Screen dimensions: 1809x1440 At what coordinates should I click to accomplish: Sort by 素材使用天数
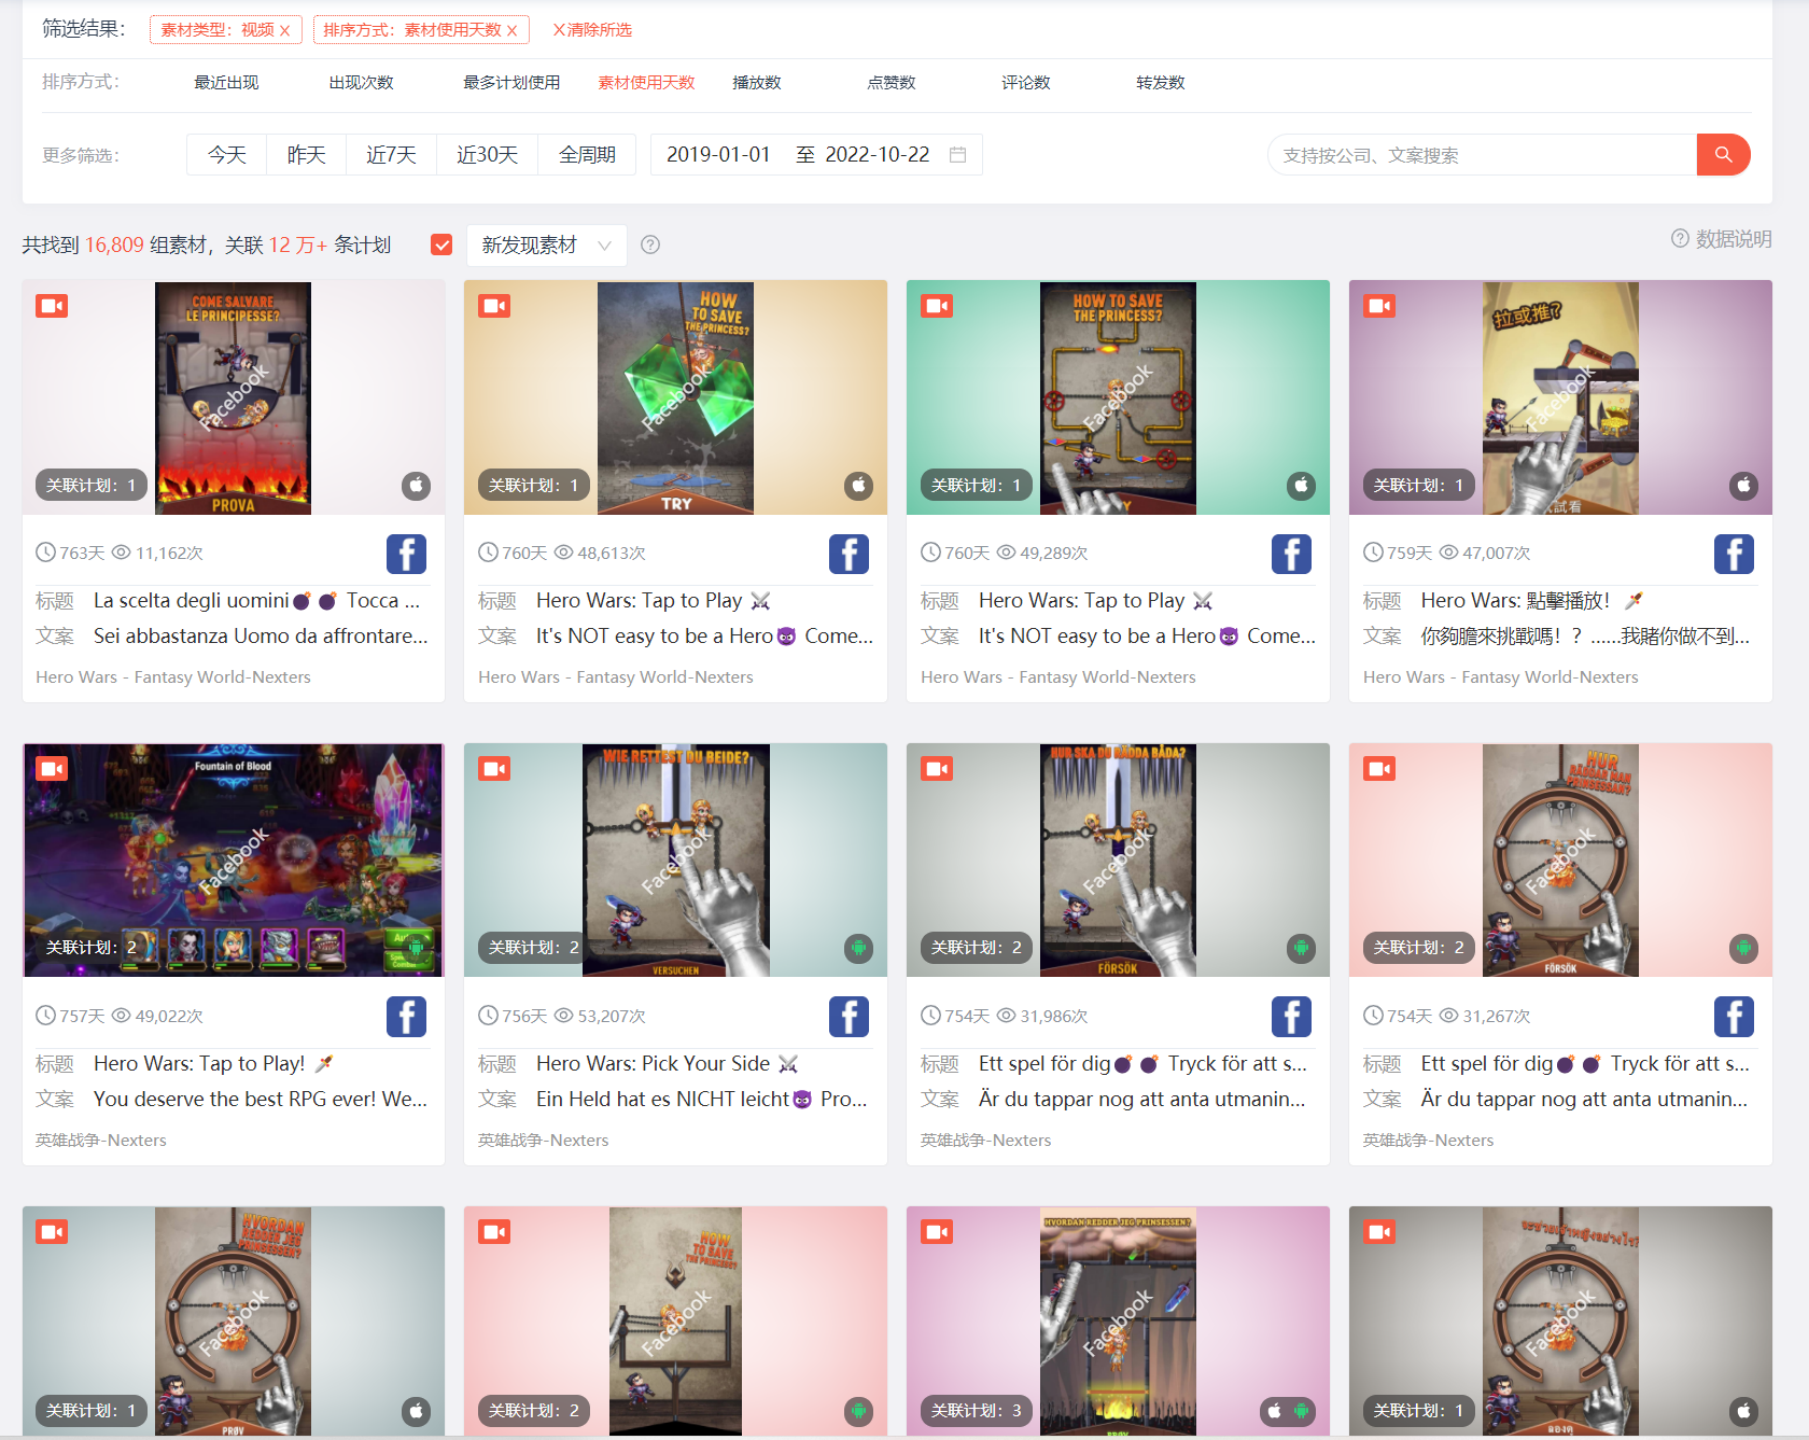point(646,83)
